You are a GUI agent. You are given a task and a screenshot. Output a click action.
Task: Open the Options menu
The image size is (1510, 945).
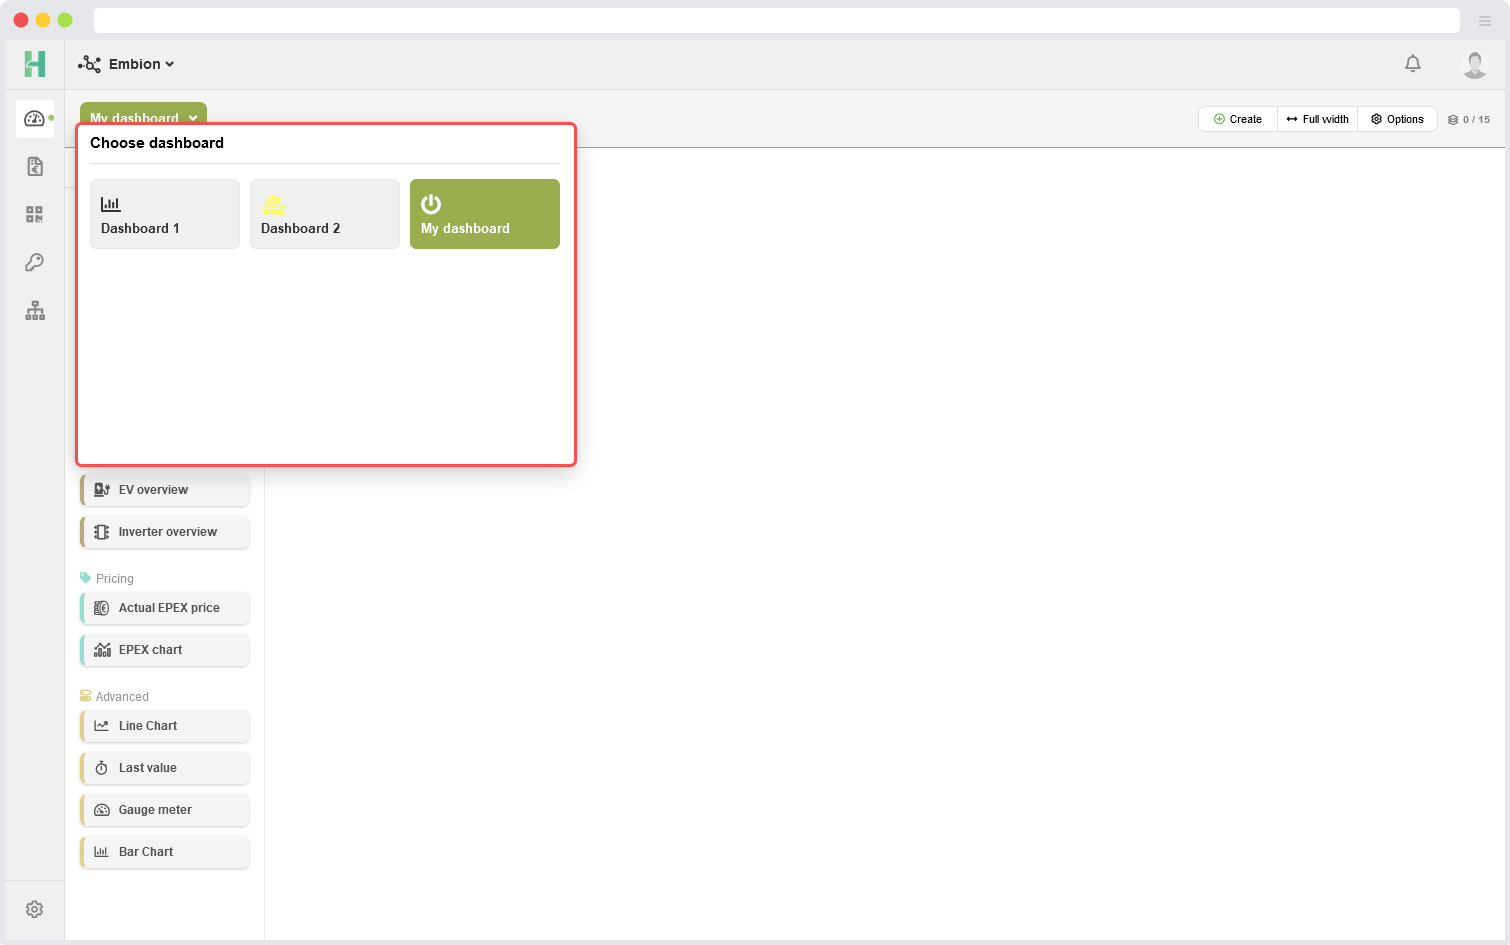[x=1397, y=119]
